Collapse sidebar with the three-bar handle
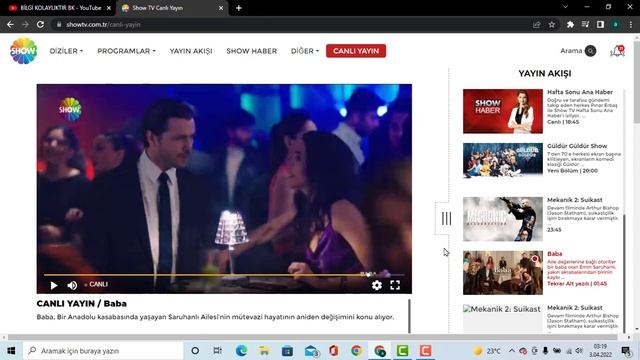Screen dimensions: 640x360 [446, 218]
